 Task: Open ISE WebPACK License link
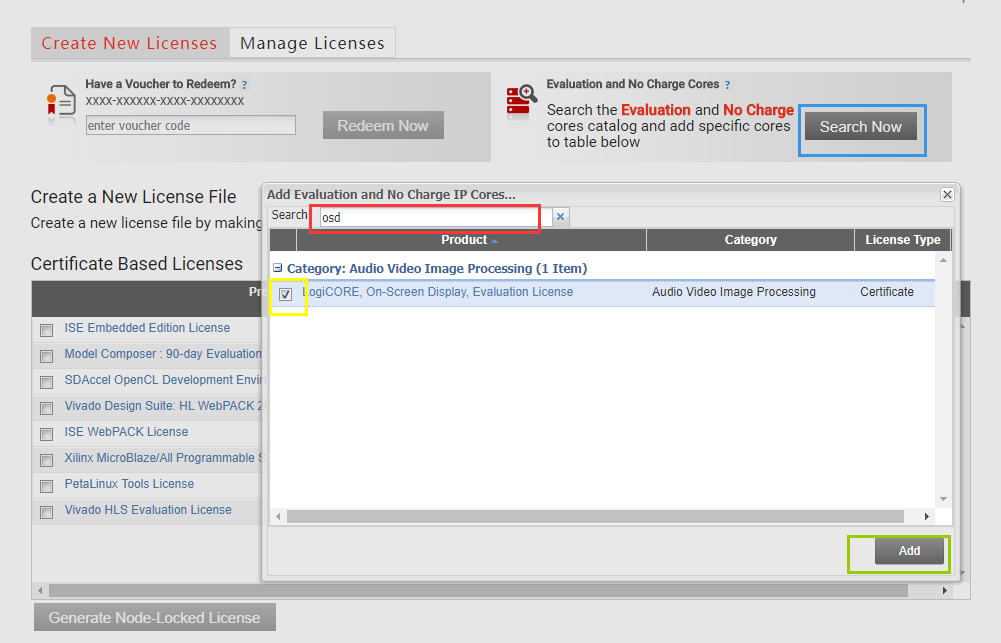click(126, 432)
